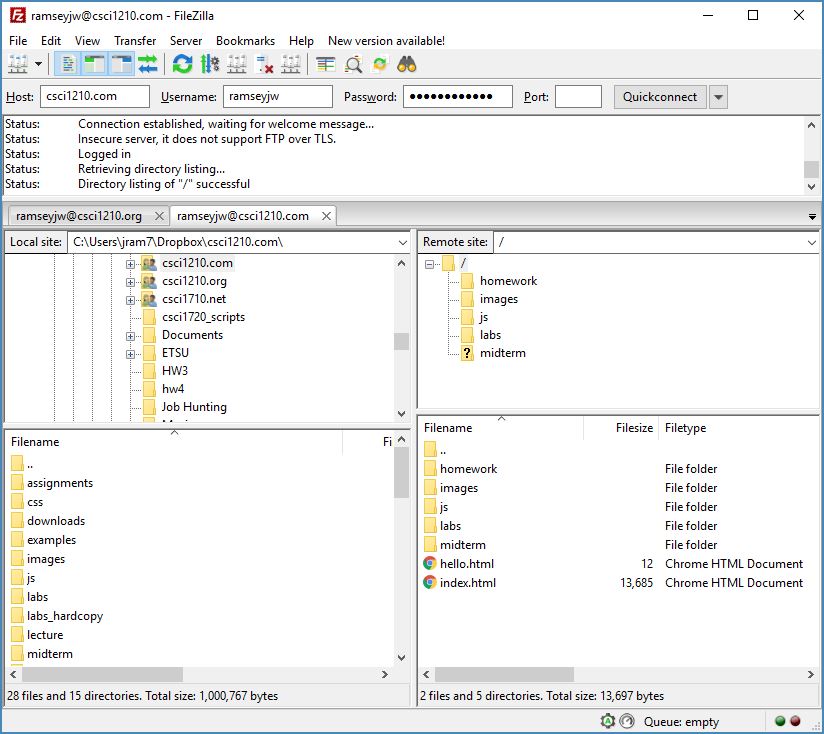Screen dimensions: 824x734
Task: Toggle directory comparison
Action: (x=353, y=65)
